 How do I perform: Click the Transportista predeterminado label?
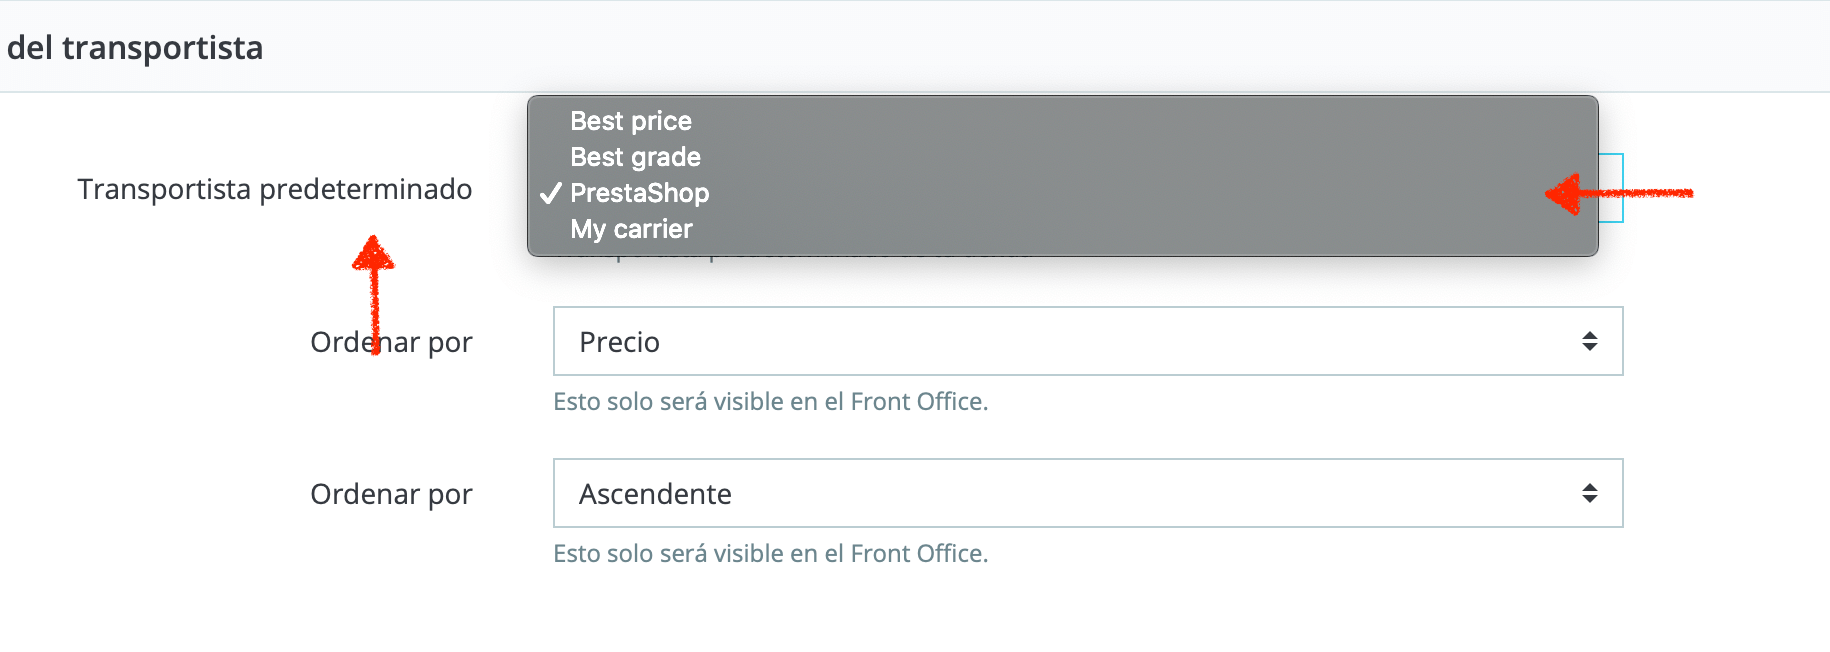click(275, 189)
